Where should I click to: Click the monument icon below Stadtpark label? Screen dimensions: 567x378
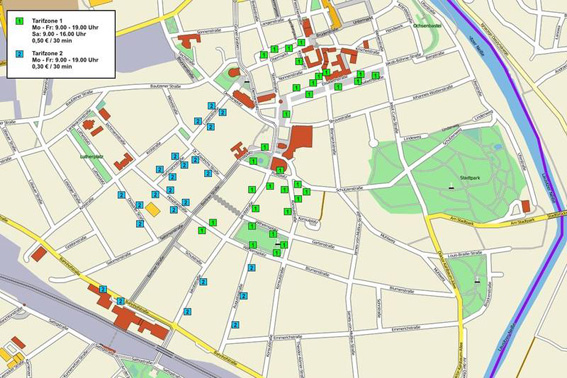(451, 187)
